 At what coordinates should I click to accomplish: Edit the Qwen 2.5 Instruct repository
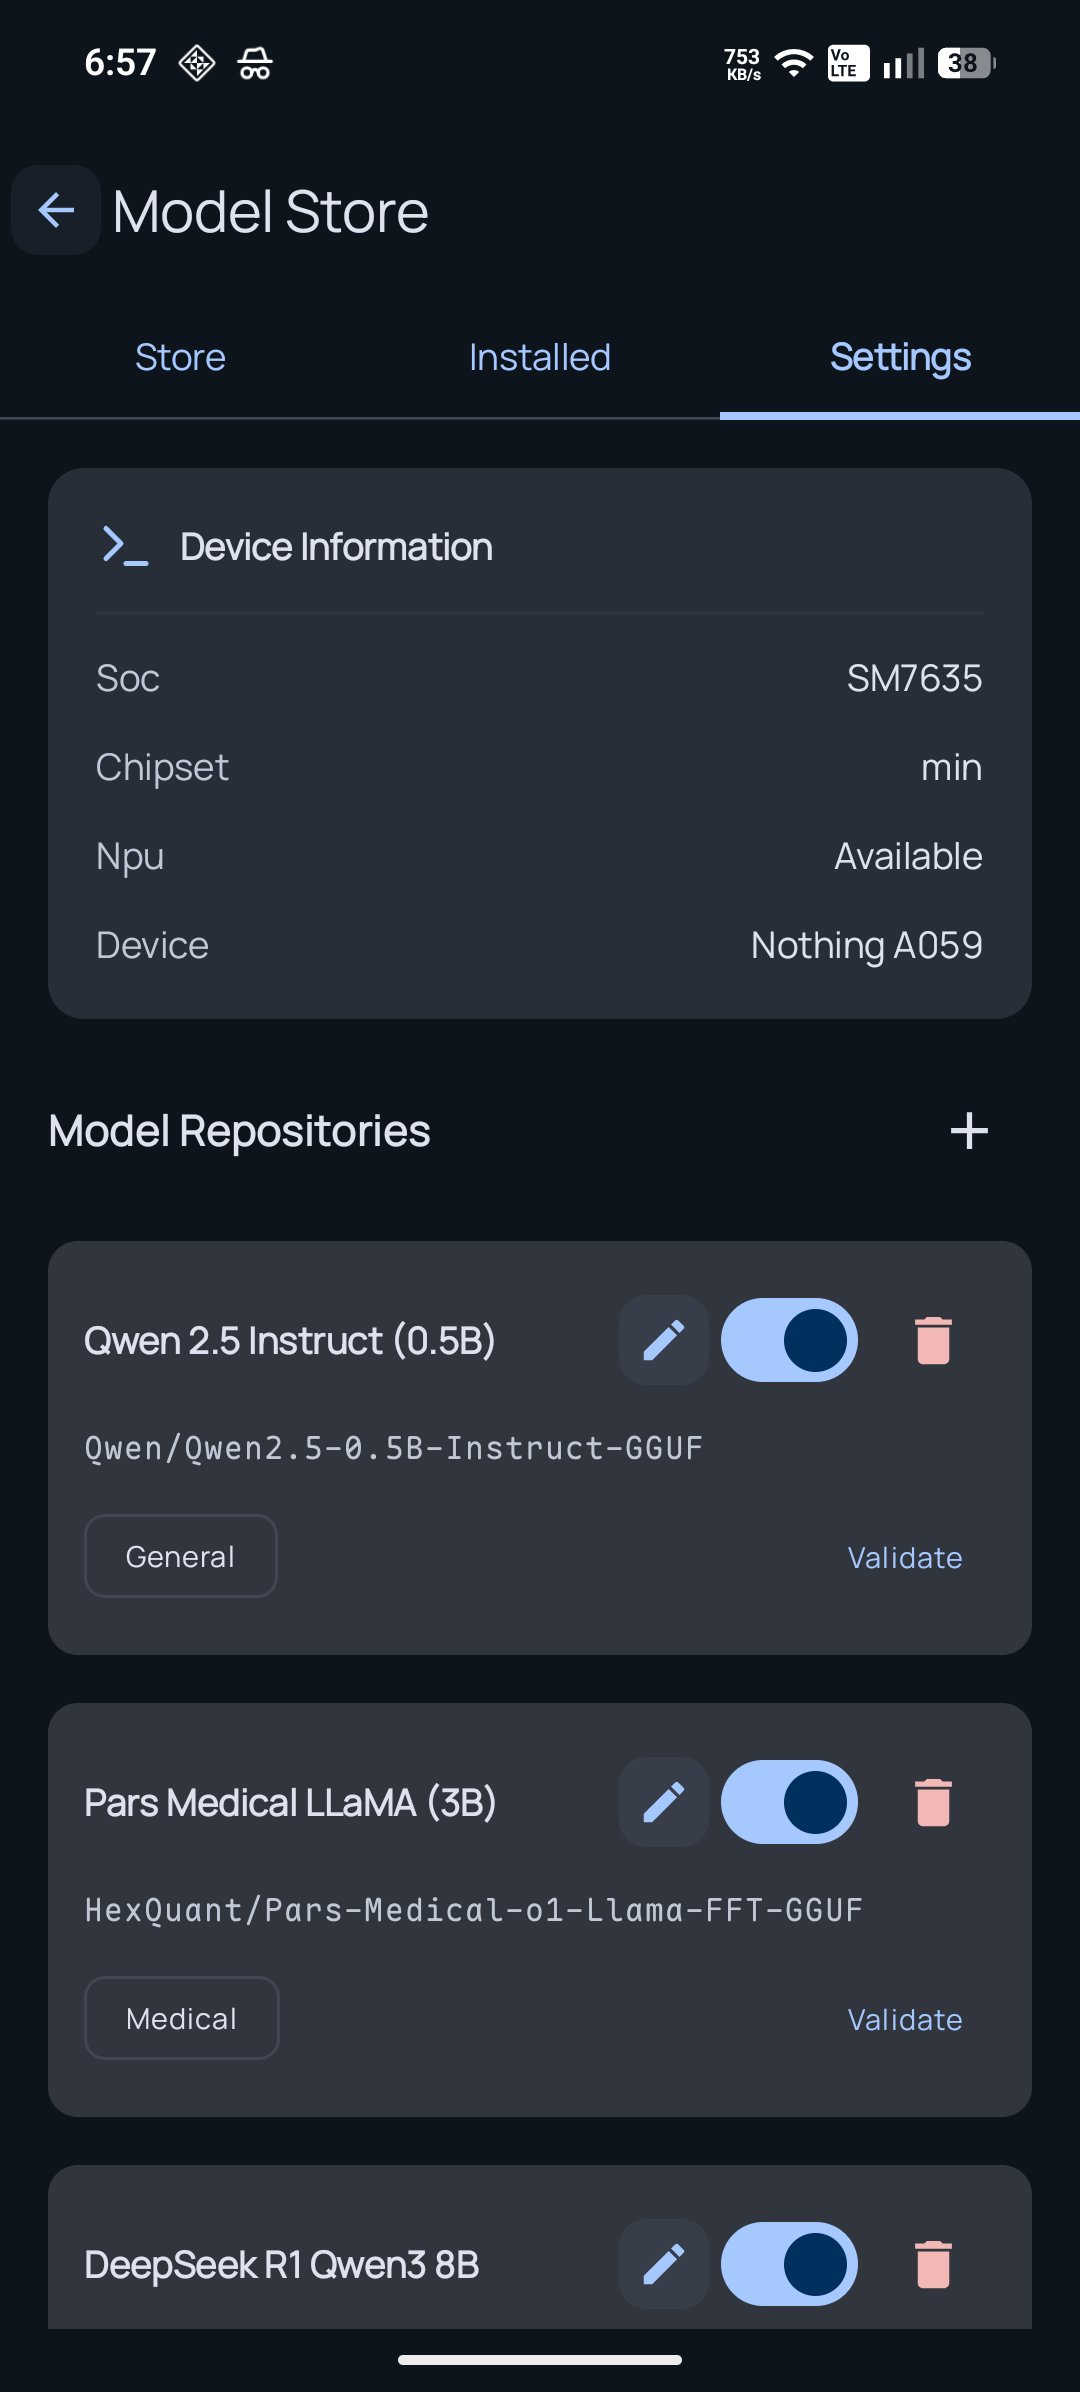click(x=663, y=1340)
